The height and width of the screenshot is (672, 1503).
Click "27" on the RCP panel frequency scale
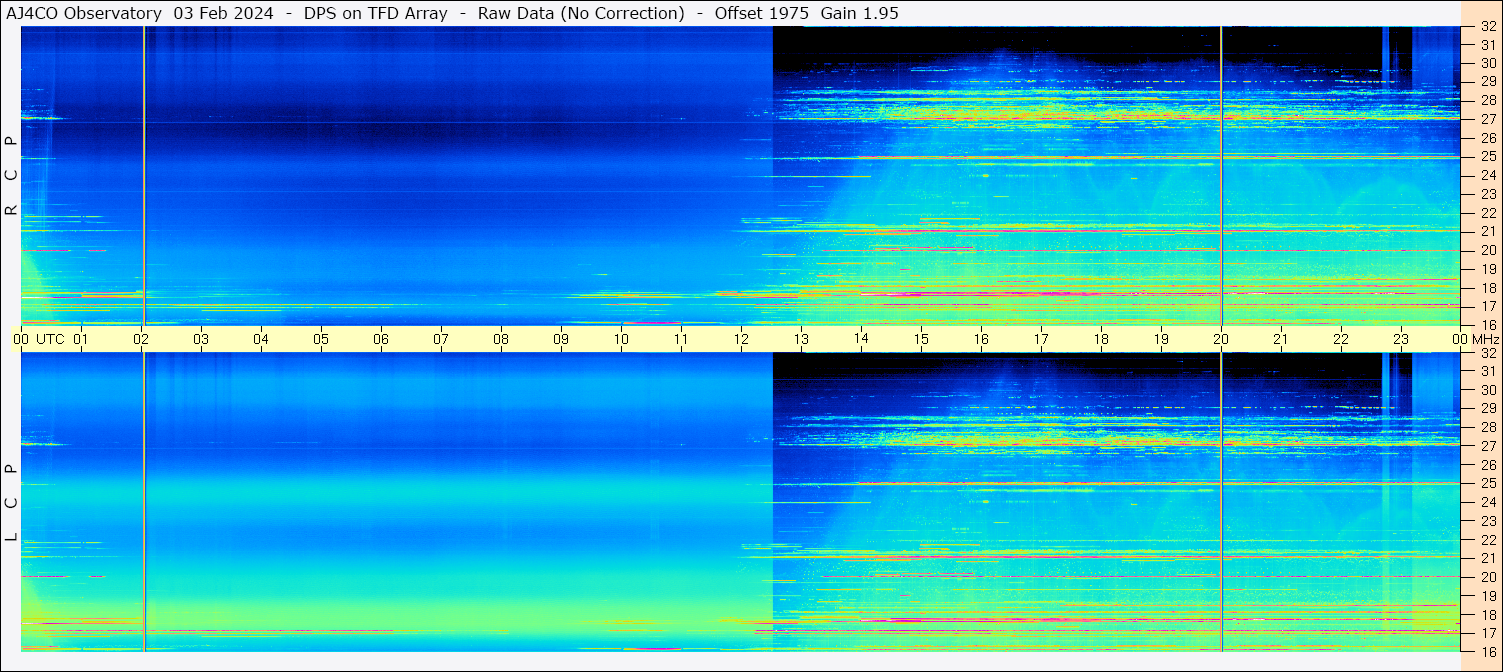coord(1487,119)
